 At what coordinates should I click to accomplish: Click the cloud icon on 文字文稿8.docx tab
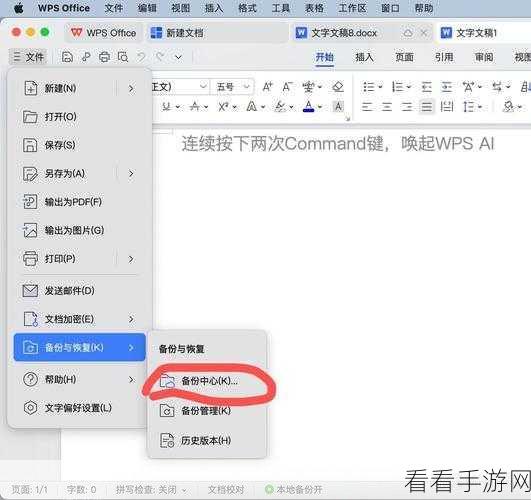click(x=408, y=33)
